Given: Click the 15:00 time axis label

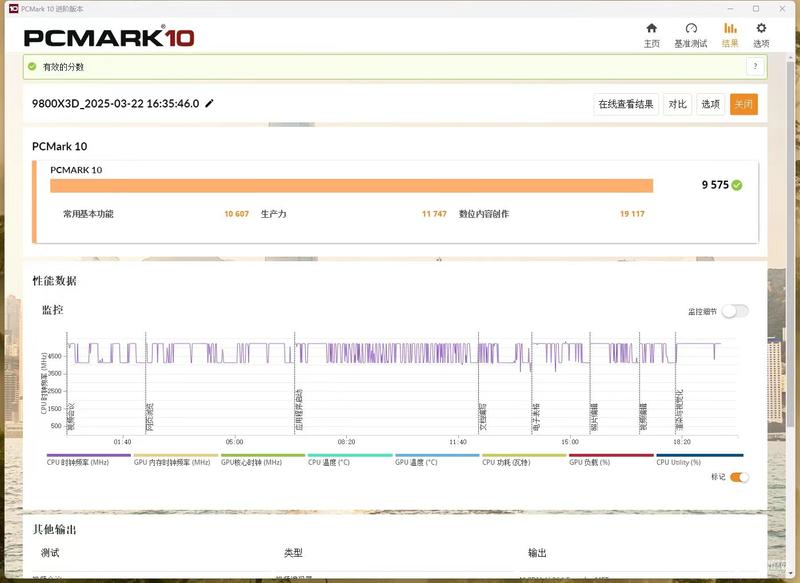Looking at the screenshot, I should click(x=570, y=442).
